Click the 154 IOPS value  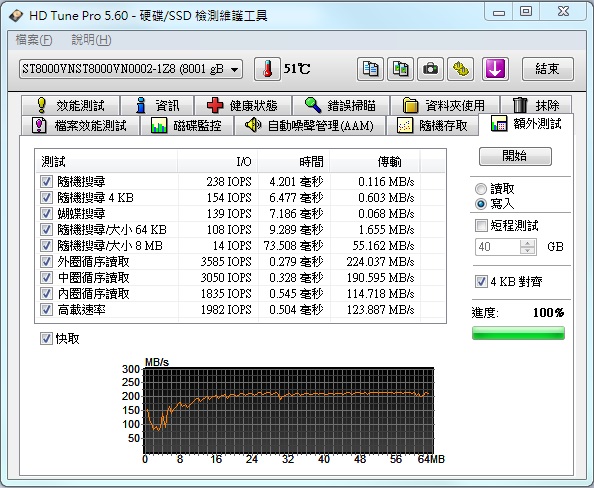[229, 198]
